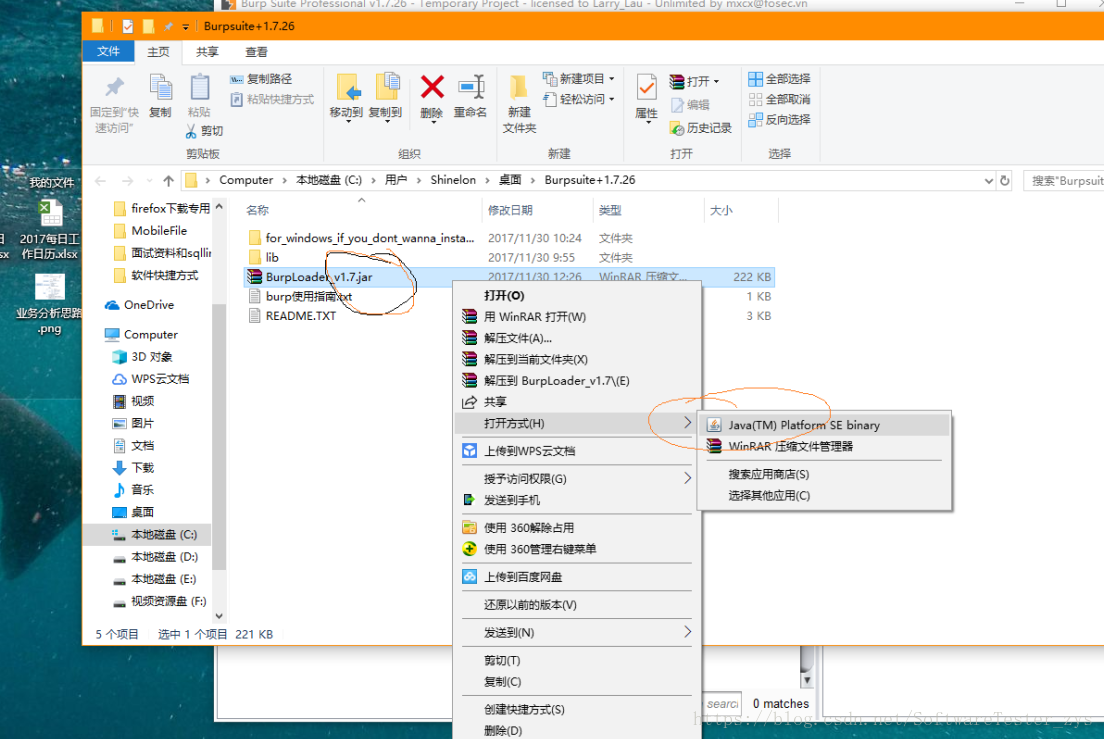Open the address bar history dropdown
Screen dimensions: 1104x739
point(989,181)
